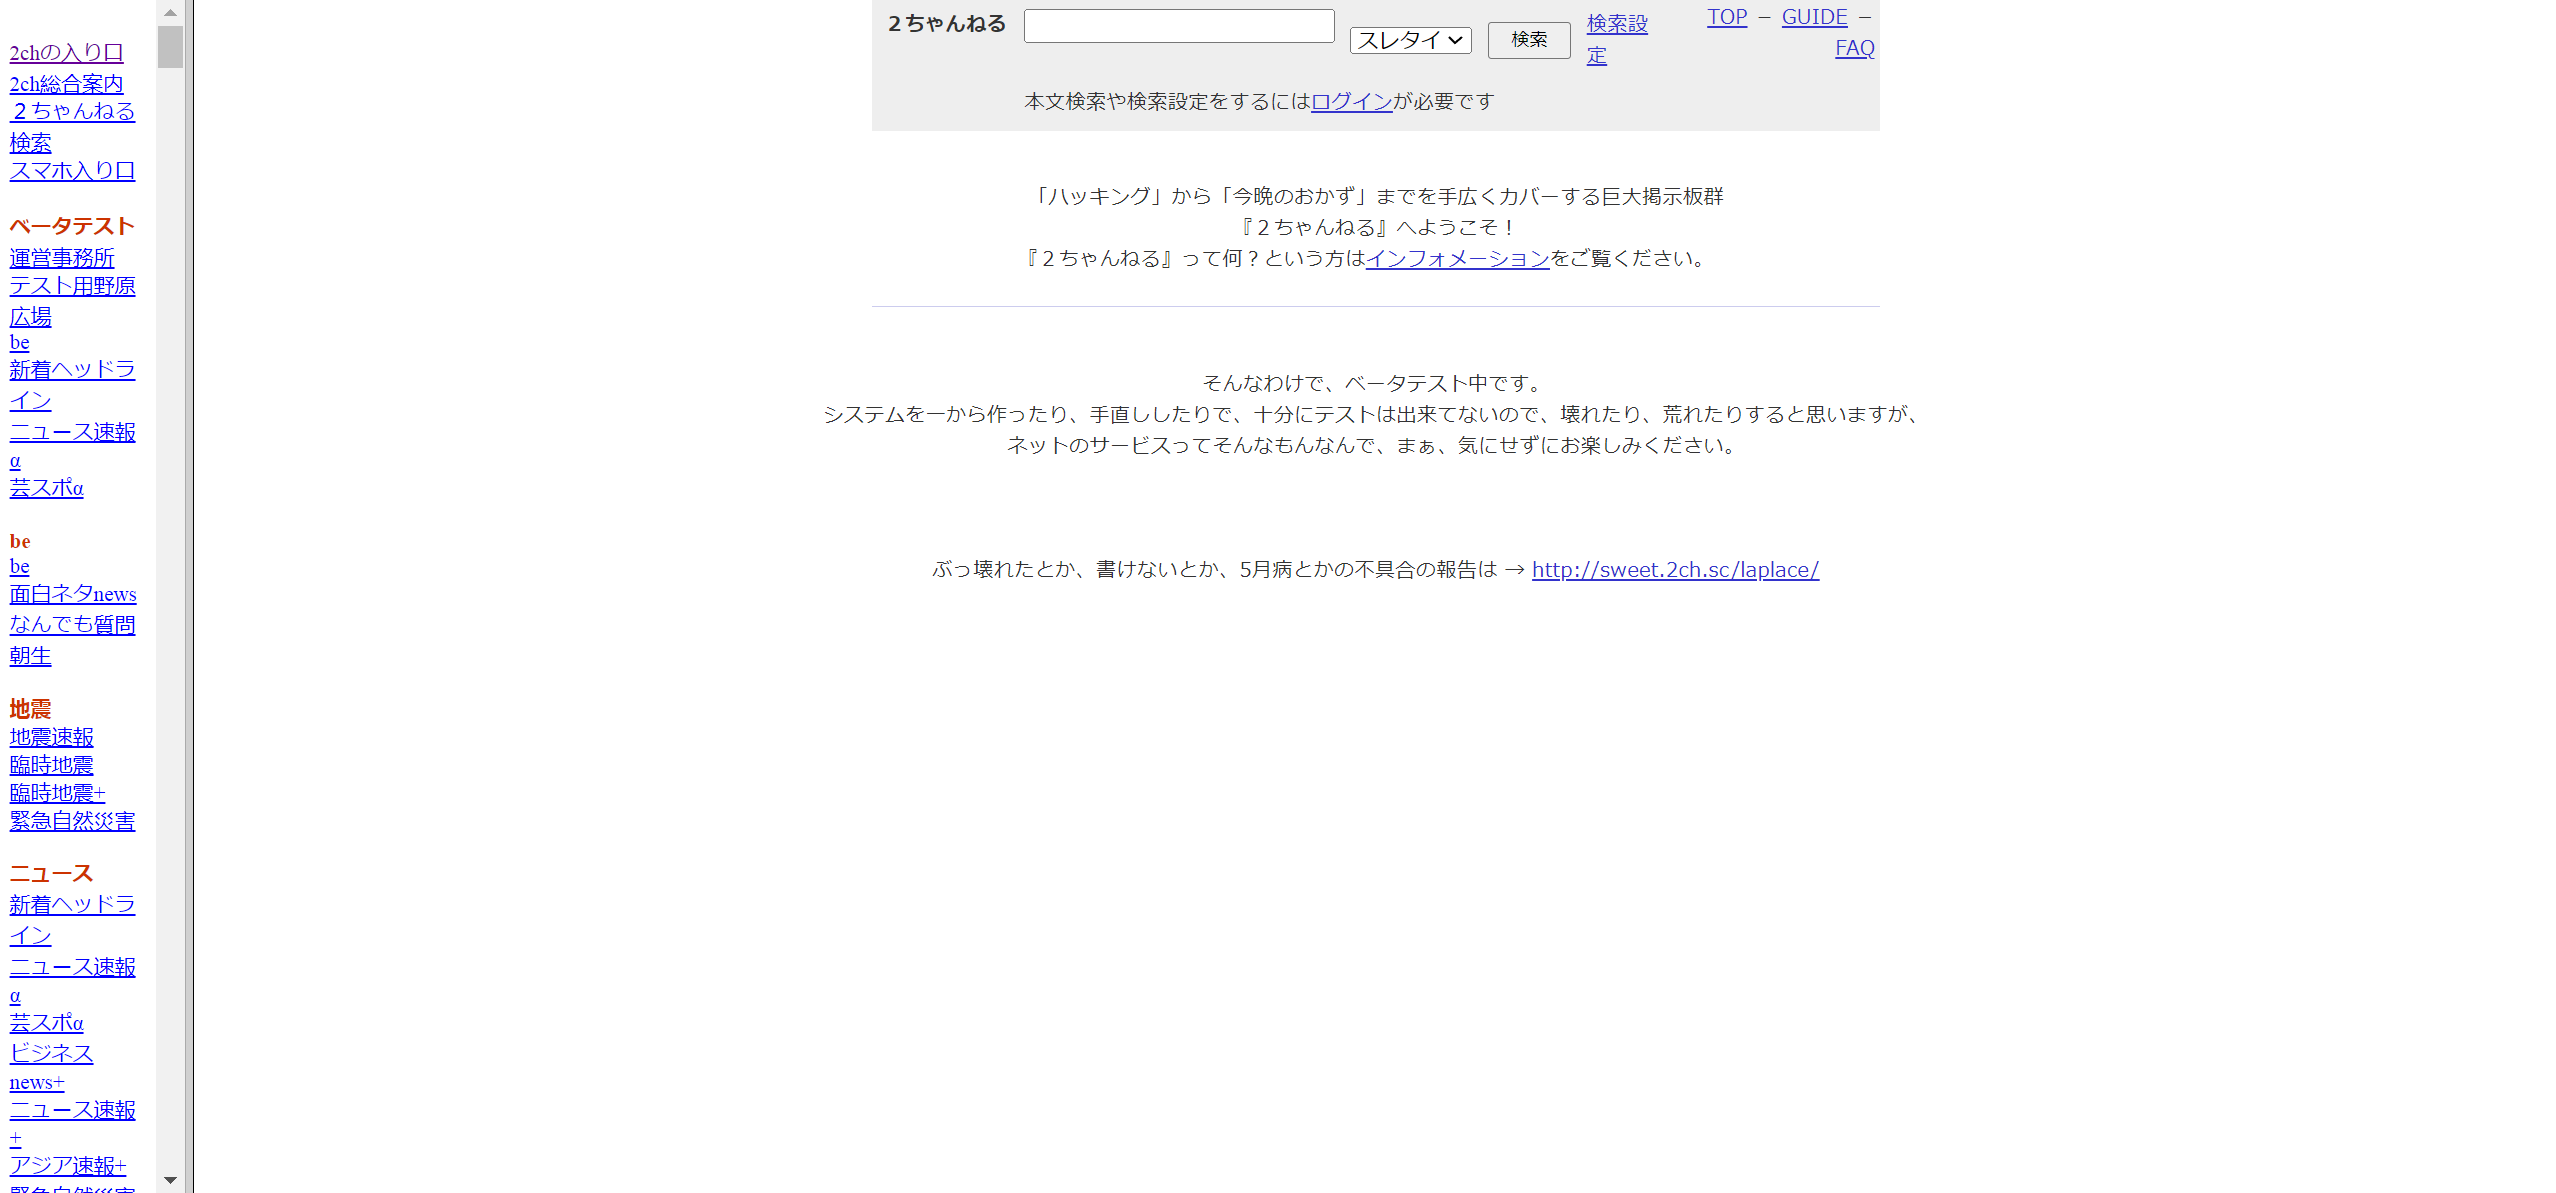Open the be link under the be heading
The width and height of the screenshot is (2556, 1193).
pyautogui.click(x=19, y=566)
